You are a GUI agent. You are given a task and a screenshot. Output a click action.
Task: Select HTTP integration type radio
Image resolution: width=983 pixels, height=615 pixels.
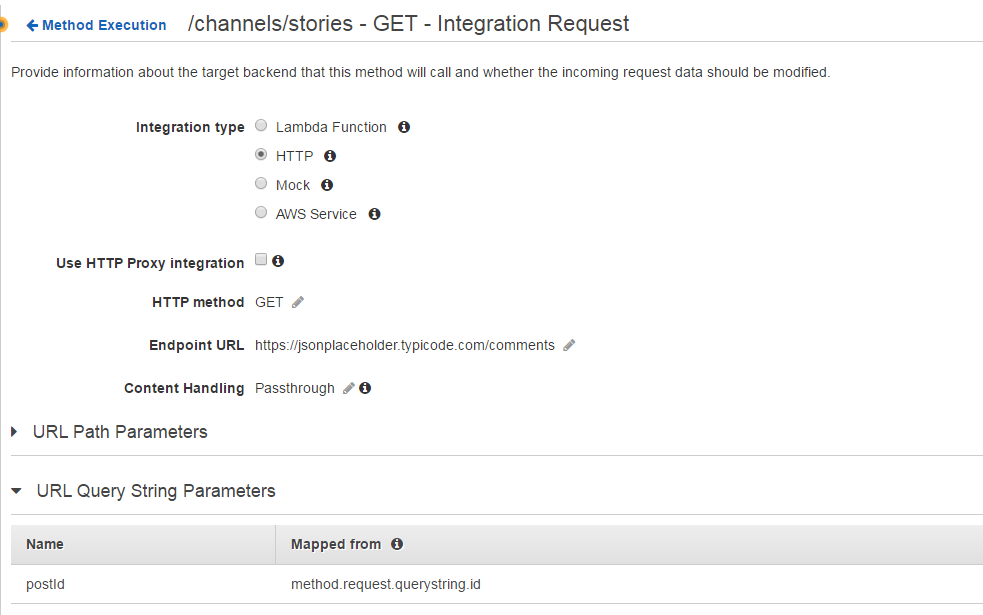click(261, 155)
